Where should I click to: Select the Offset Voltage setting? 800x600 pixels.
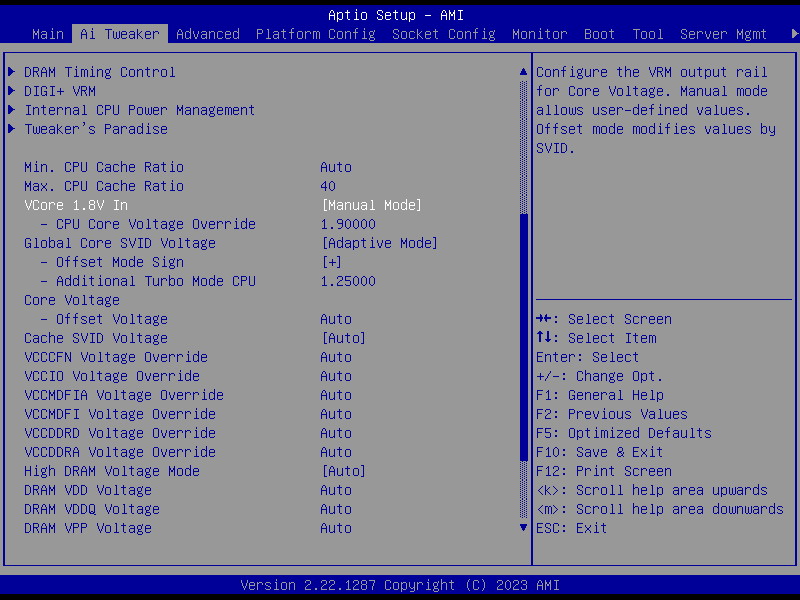click(104, 319)
